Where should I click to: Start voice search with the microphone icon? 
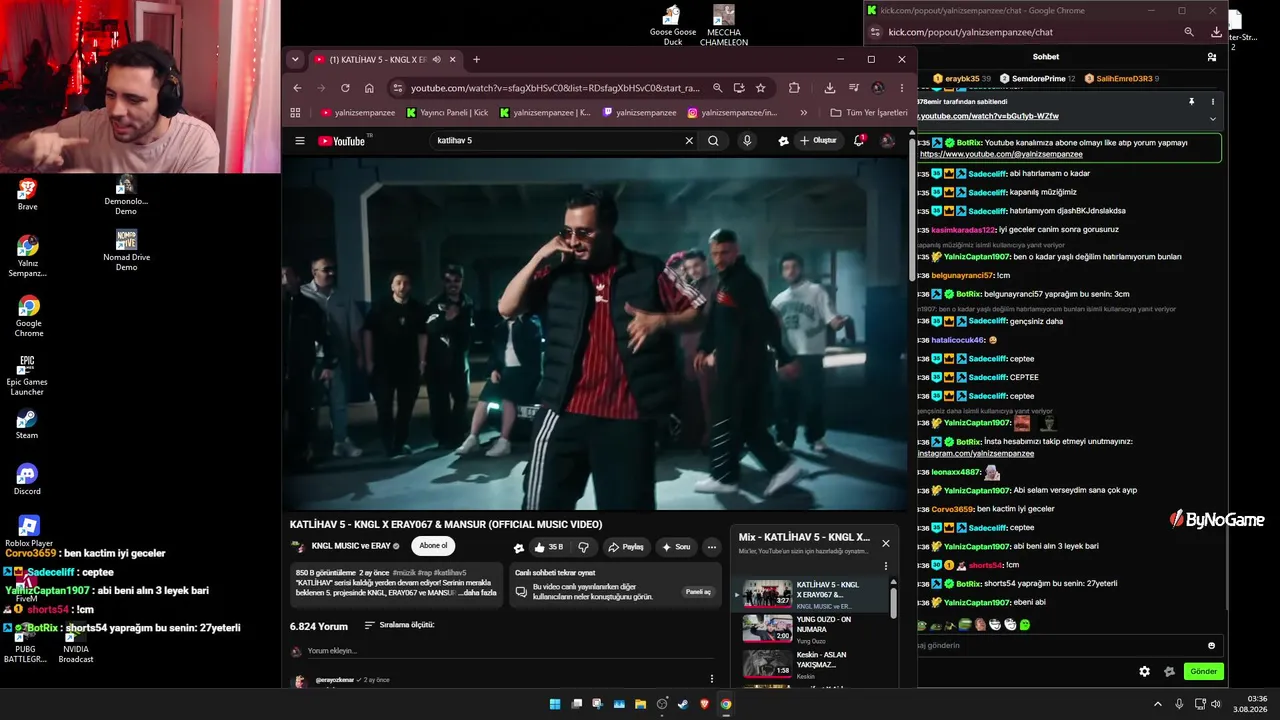(x=747, y=141)
